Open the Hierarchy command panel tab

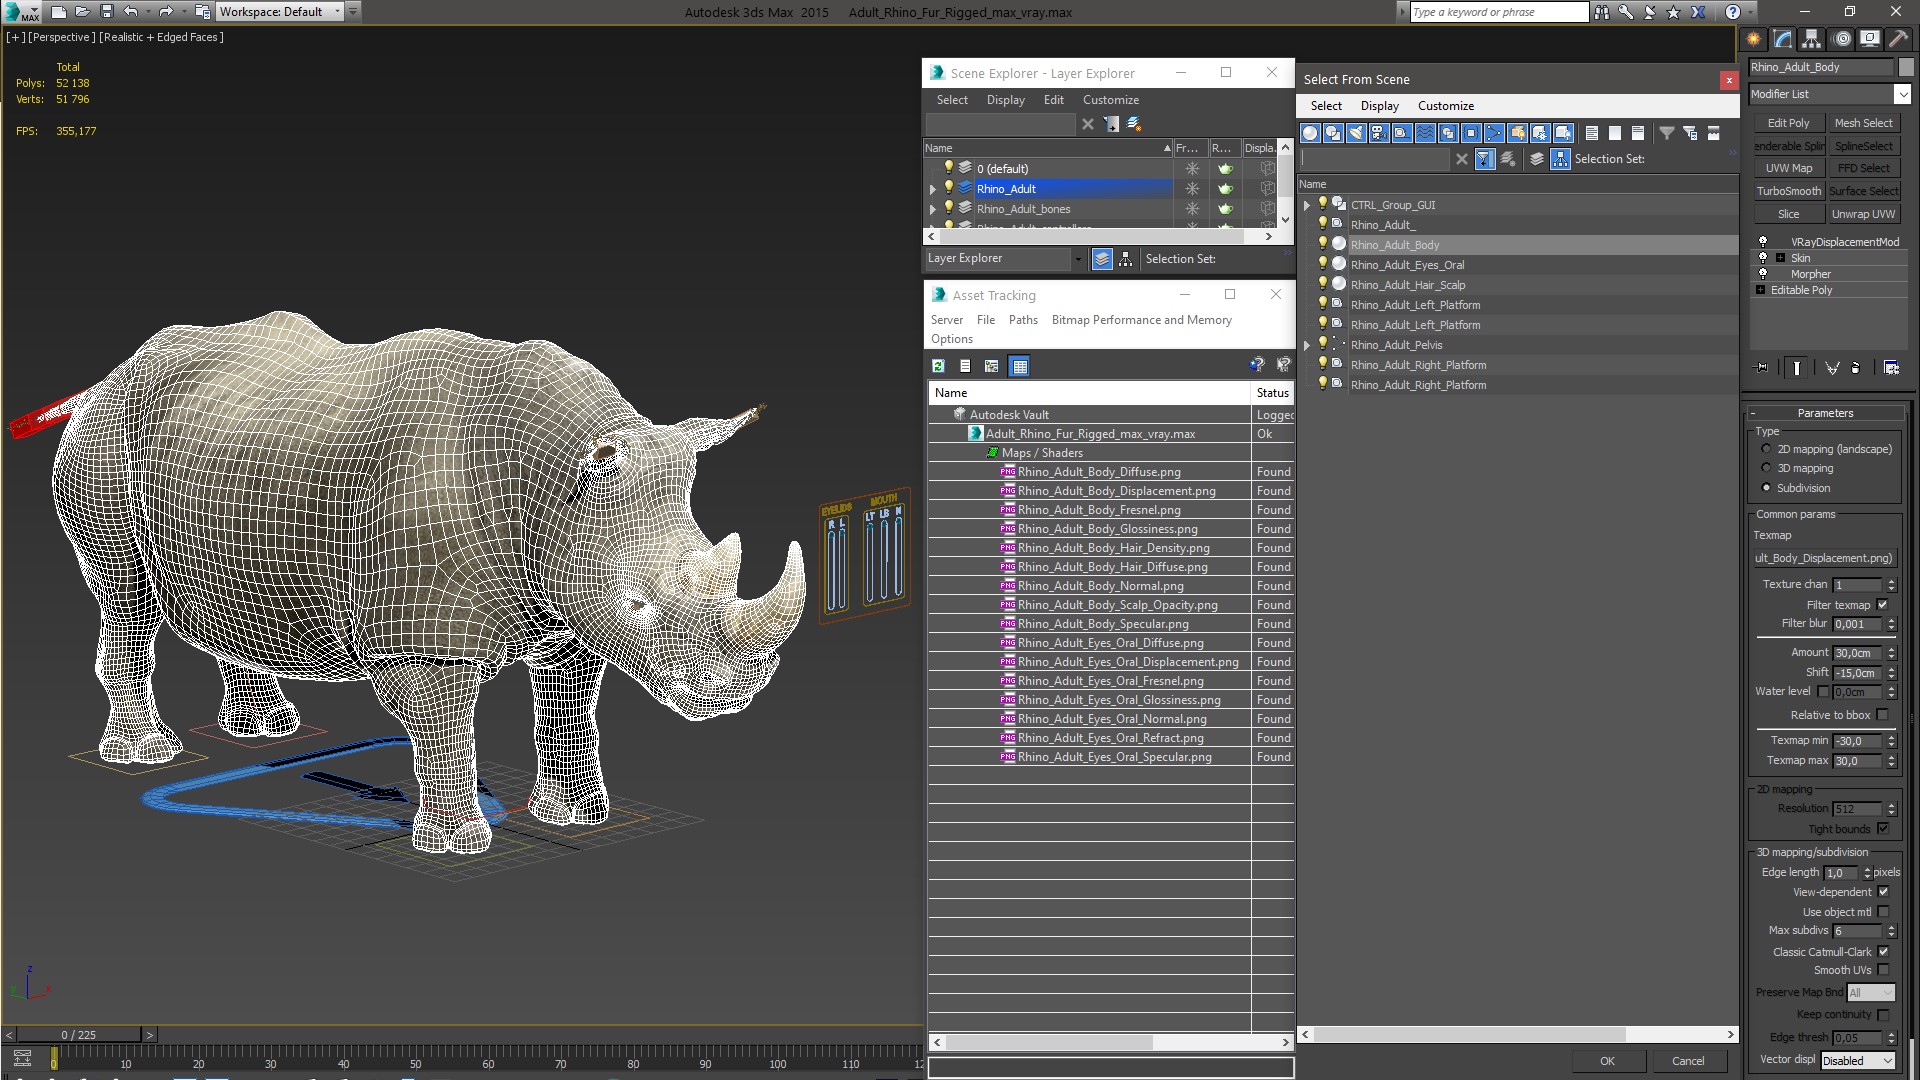(x=1811, y=39)
